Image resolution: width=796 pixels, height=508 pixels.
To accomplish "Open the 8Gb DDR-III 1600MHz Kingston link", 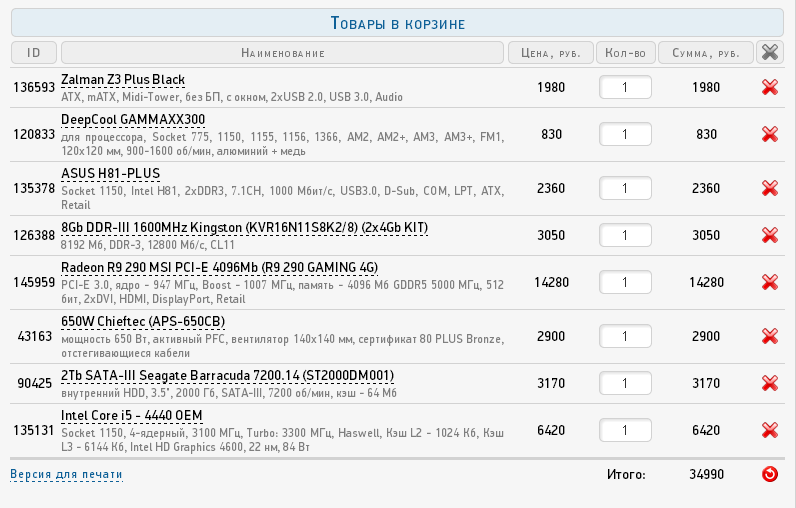I will tap(244, 228).
